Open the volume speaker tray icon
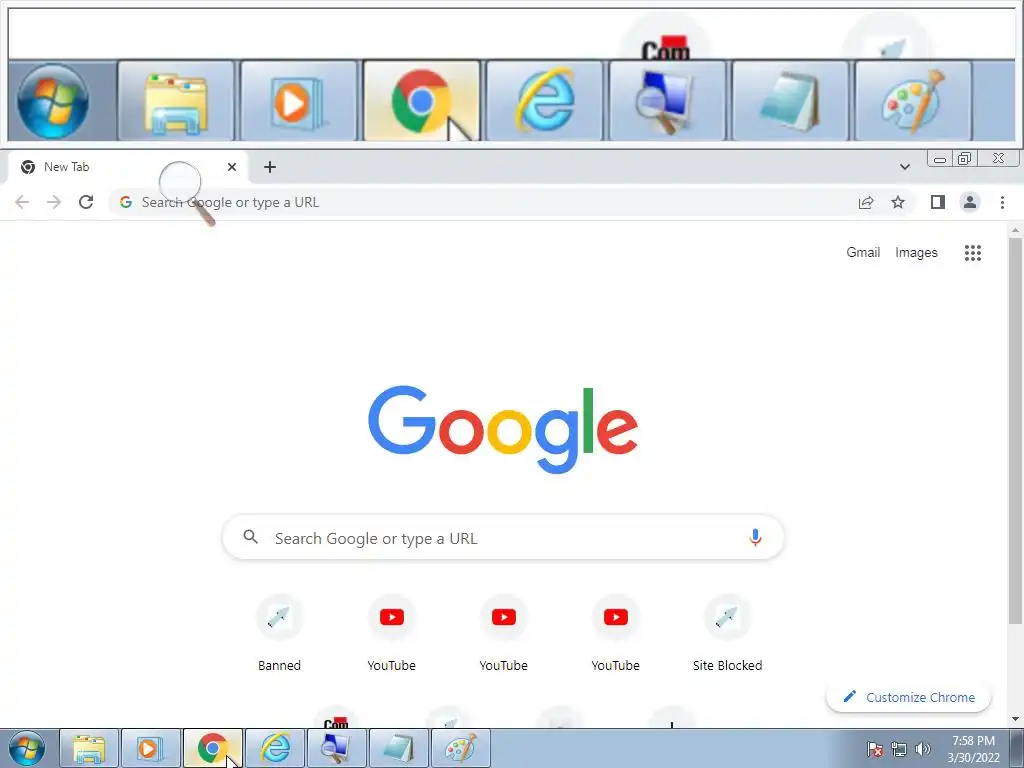 (x=923, y=749)
